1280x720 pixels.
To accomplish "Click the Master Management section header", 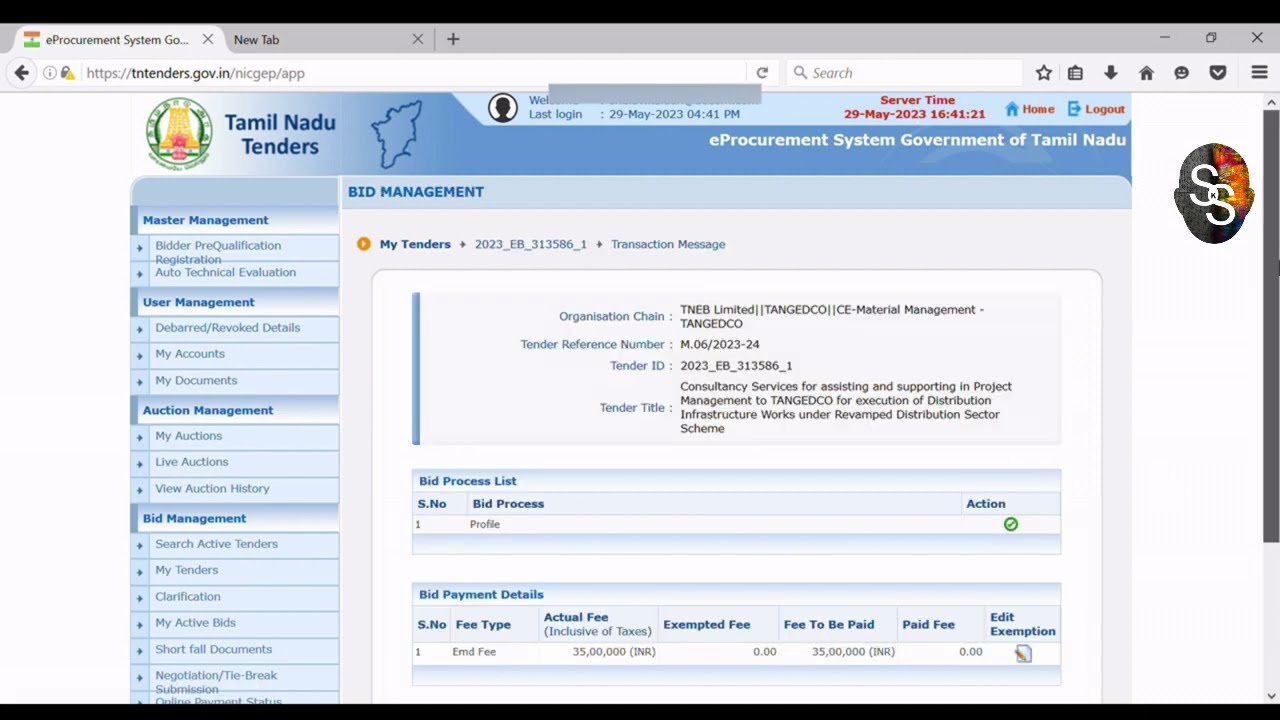I will 205,220.
